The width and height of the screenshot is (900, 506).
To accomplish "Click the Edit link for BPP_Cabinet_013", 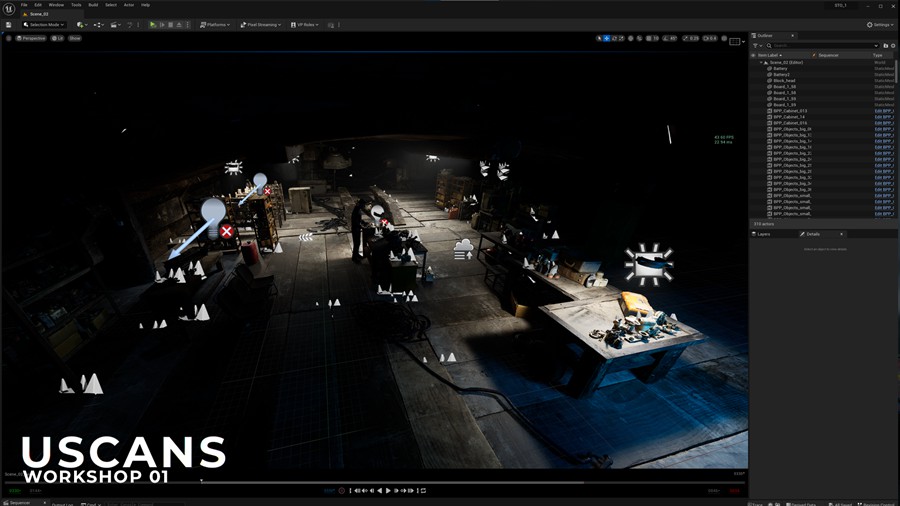I will tap(884, 111).
